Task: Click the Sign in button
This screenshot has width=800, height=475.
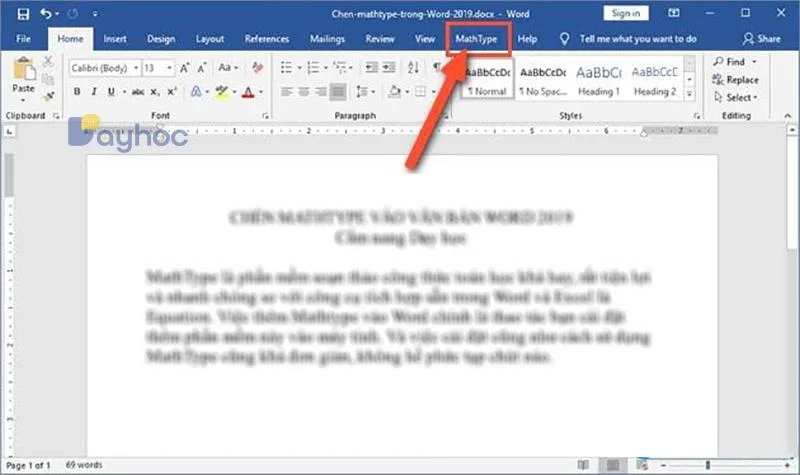Action: (626, 13)
